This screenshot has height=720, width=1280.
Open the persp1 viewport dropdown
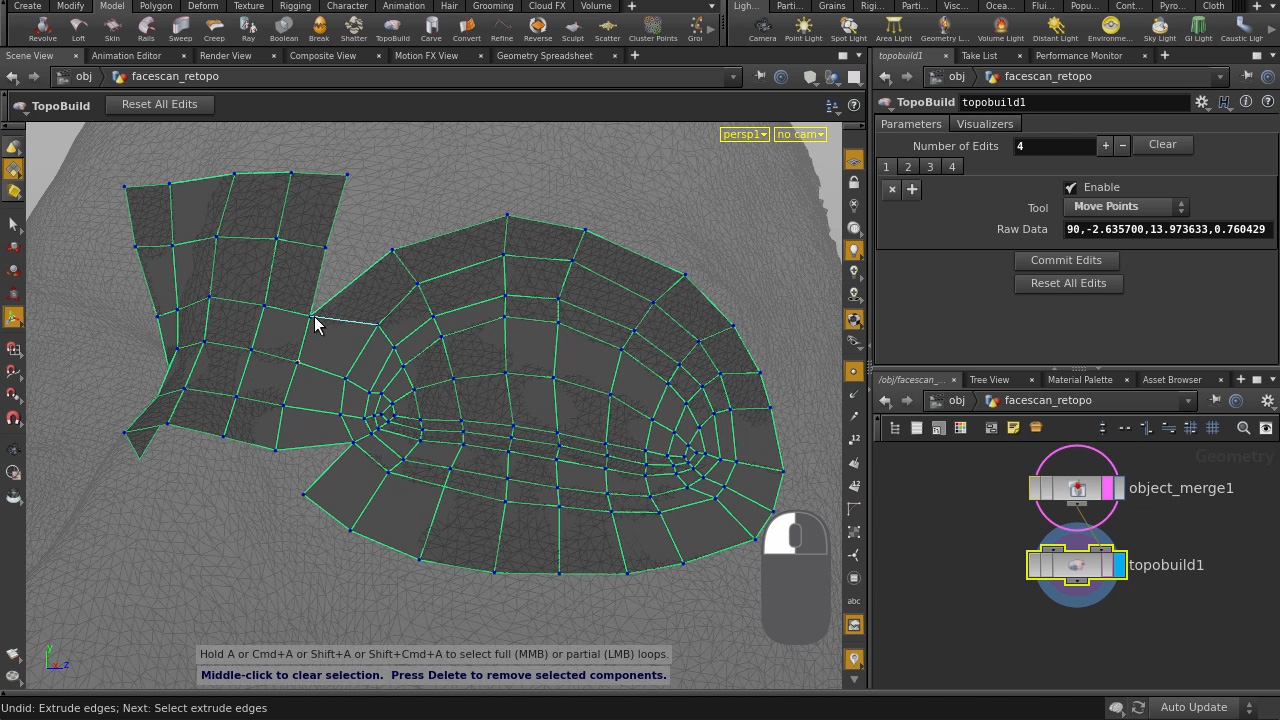pyautogui.click(x=744, y=133)
